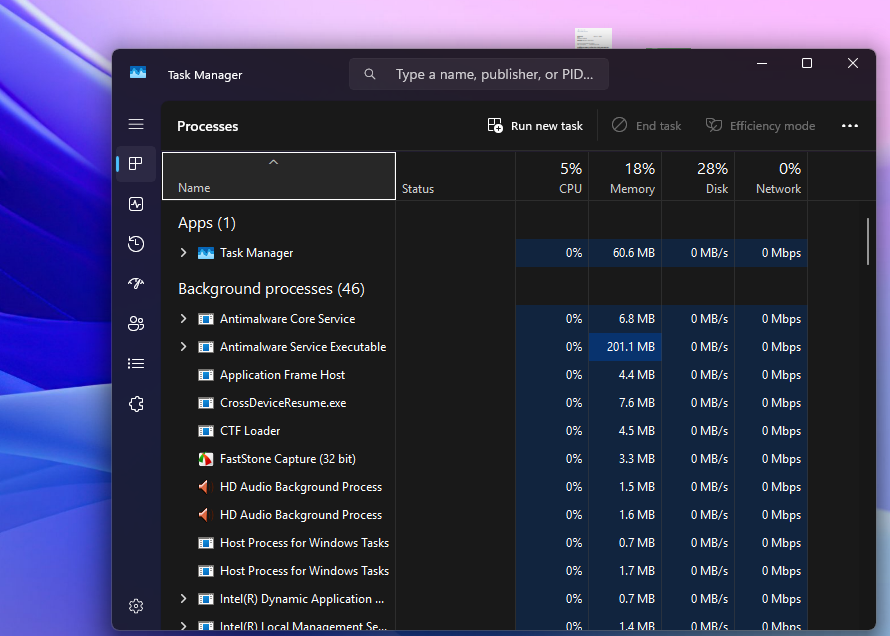Open the App history page icon
The height and width of the screenshot is (636, 890).
tap(136, 244)
